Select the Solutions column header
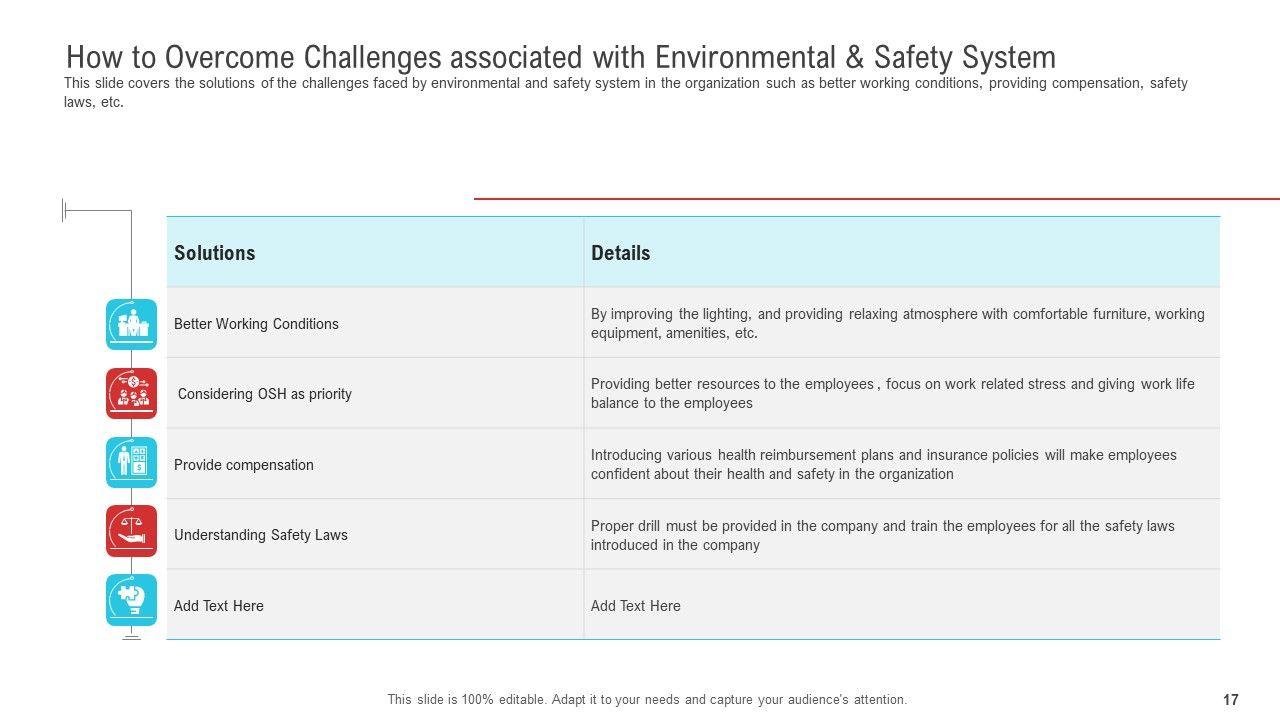The image size is (1280, 720). coord(215,253)
